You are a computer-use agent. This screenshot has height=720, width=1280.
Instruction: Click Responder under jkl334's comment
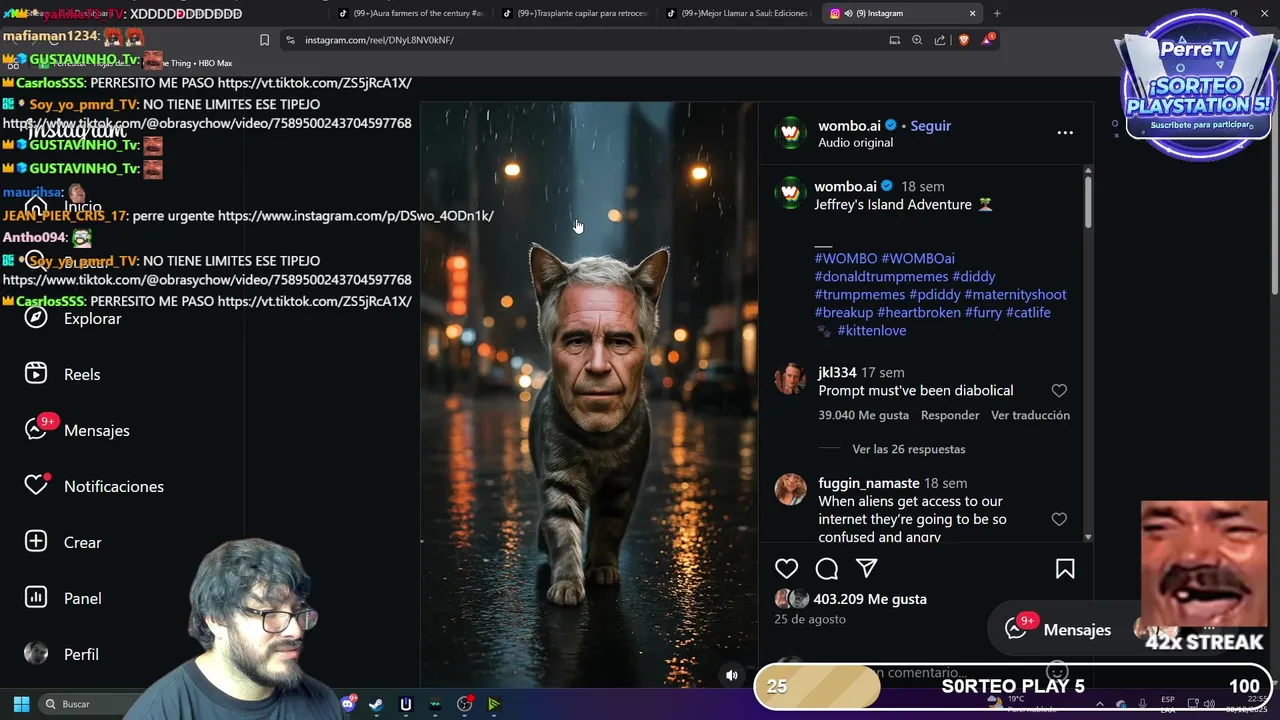click(950, 415)
